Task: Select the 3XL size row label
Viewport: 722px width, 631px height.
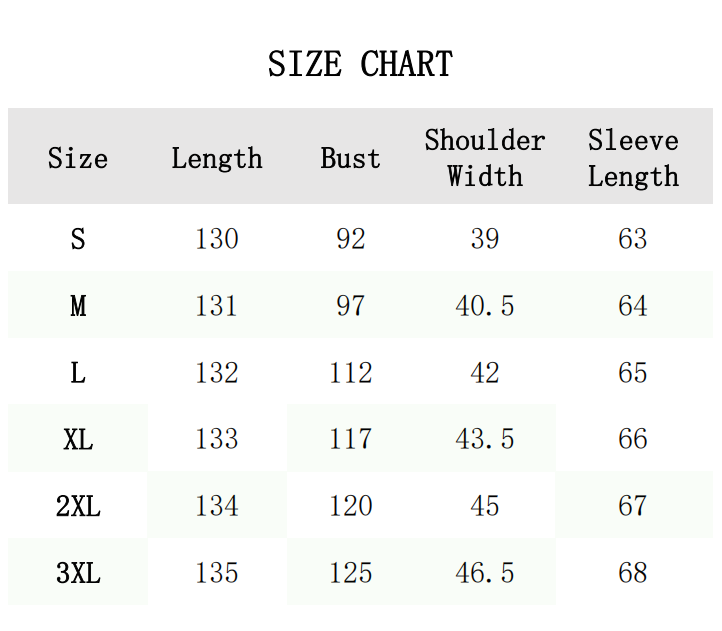Action: pos(78,573)
